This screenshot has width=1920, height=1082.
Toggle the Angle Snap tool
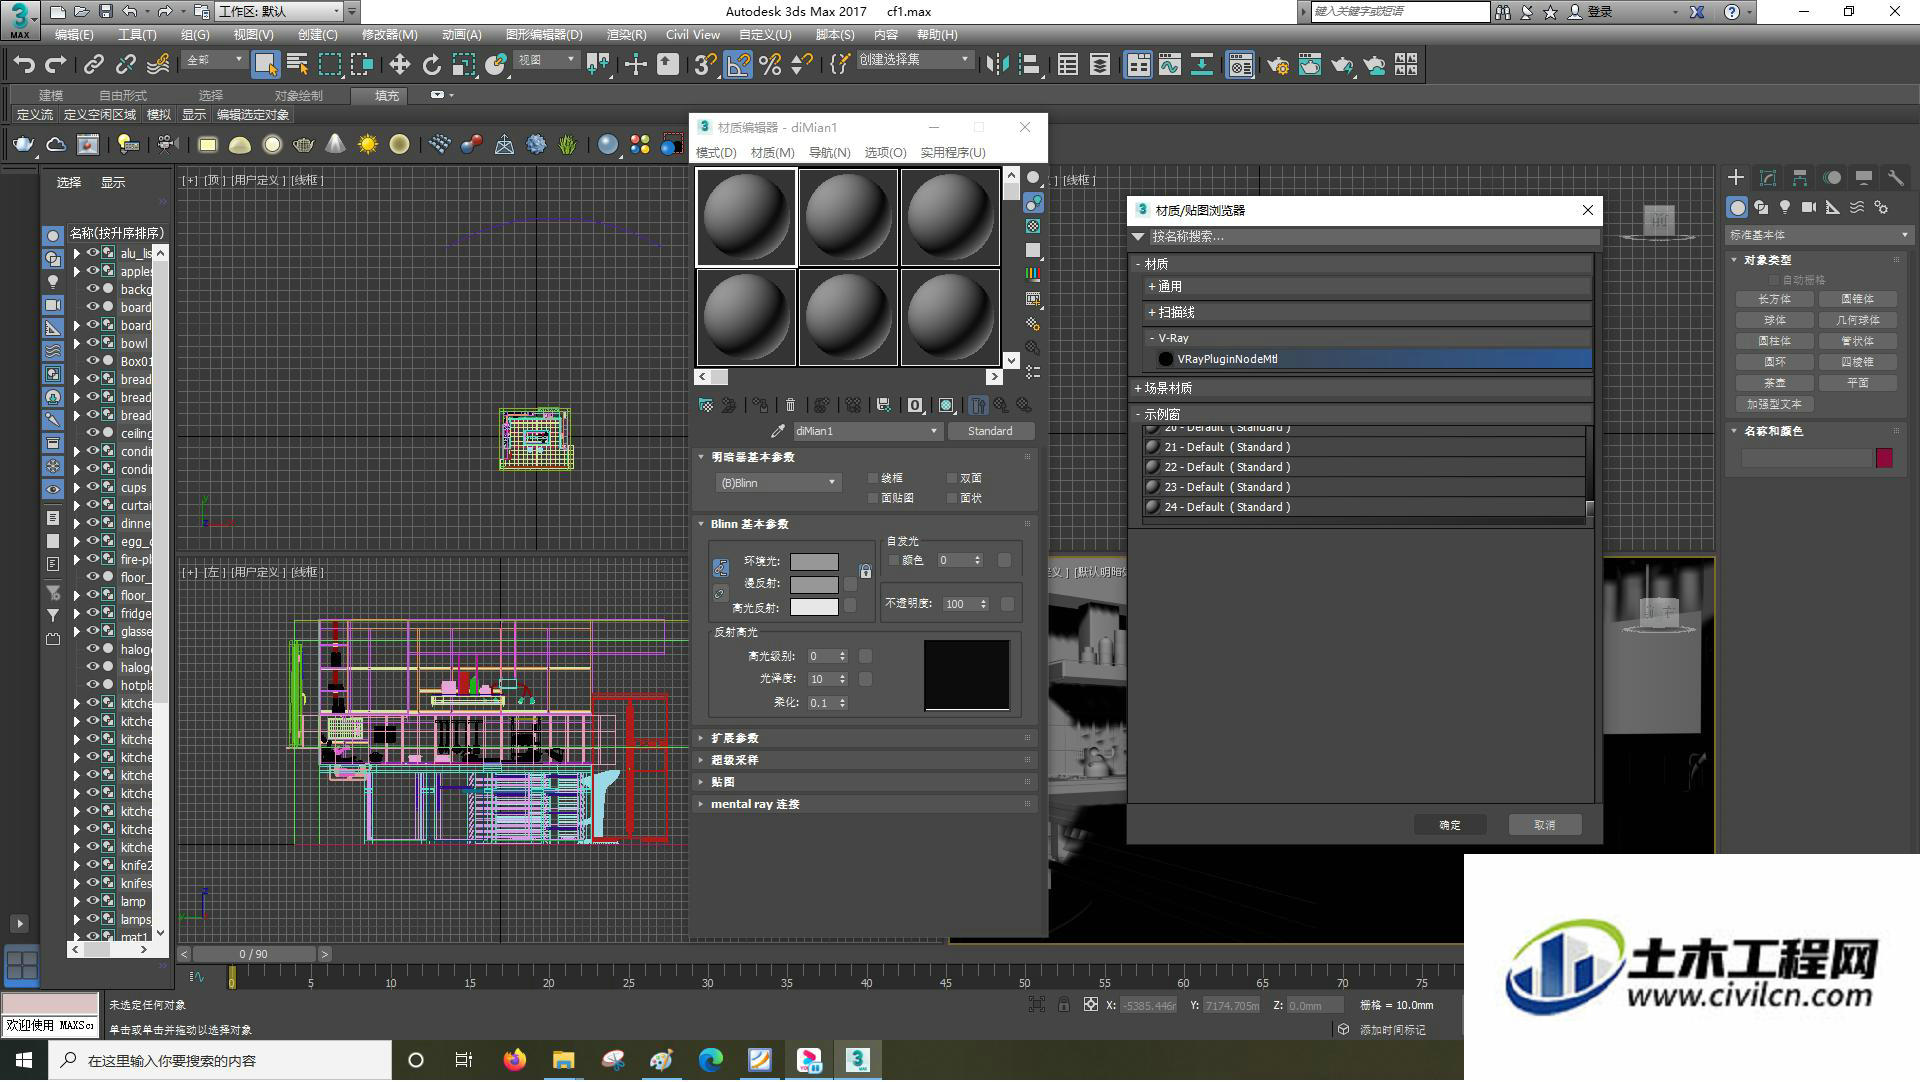[737, 65]
